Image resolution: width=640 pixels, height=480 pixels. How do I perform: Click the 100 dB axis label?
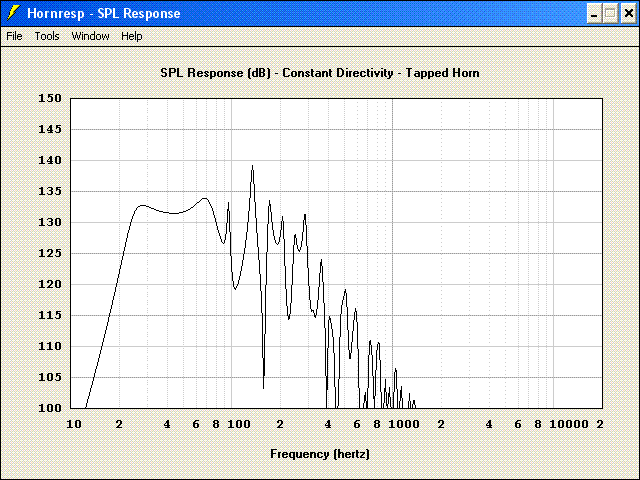coord(50,408)
